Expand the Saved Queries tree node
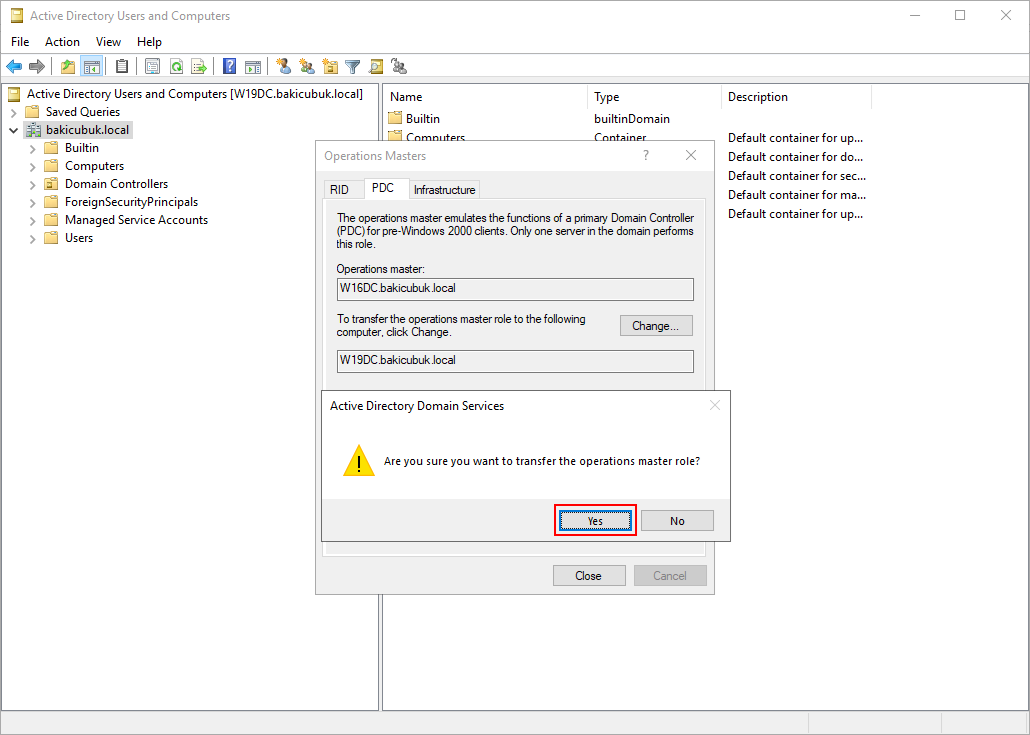Image resolution: width=1030 pixels, height=735 pixels. 14,112
